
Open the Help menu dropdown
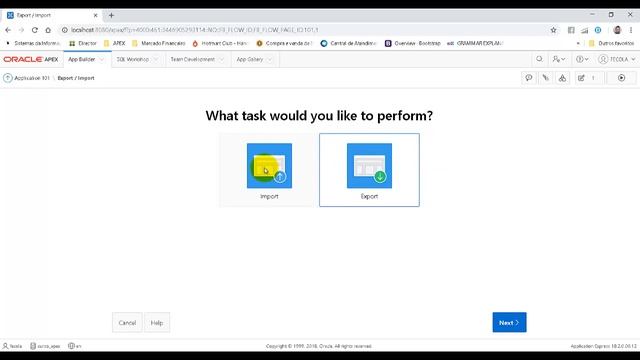point(582,59)
